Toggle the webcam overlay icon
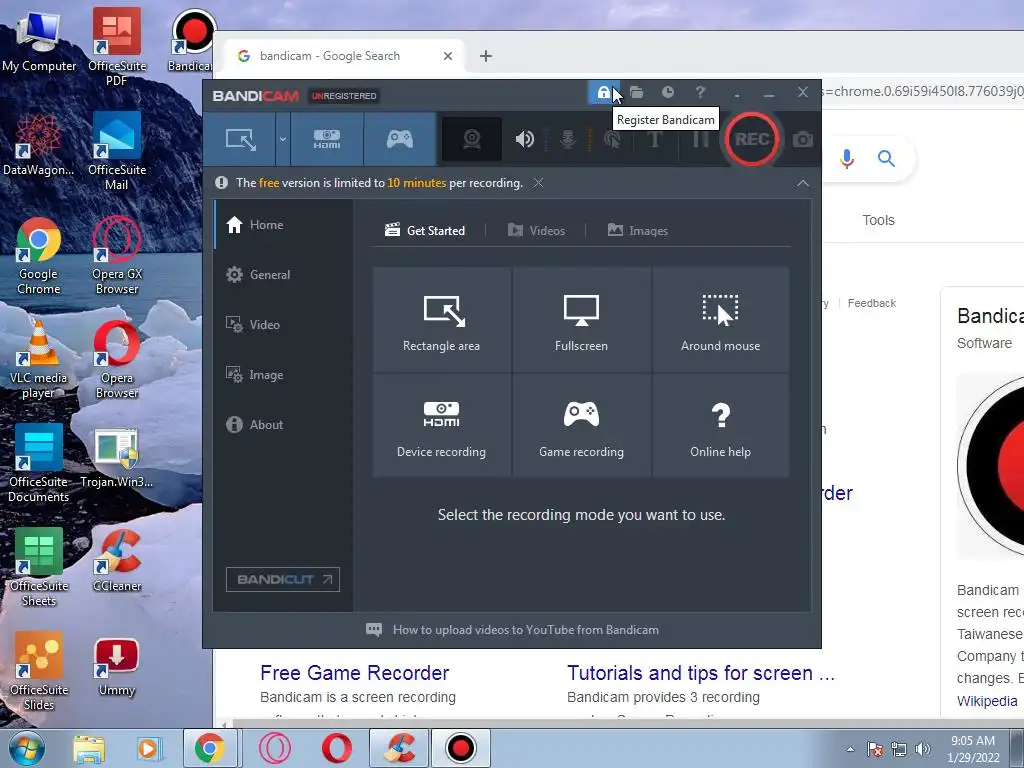 click(472, 139)
